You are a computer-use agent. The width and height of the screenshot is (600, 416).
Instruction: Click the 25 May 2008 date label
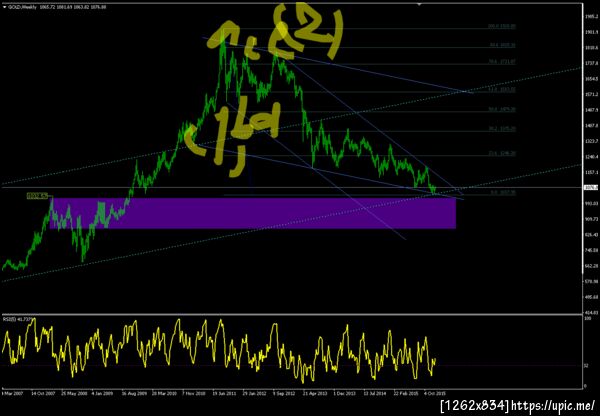tap(74, 393)
